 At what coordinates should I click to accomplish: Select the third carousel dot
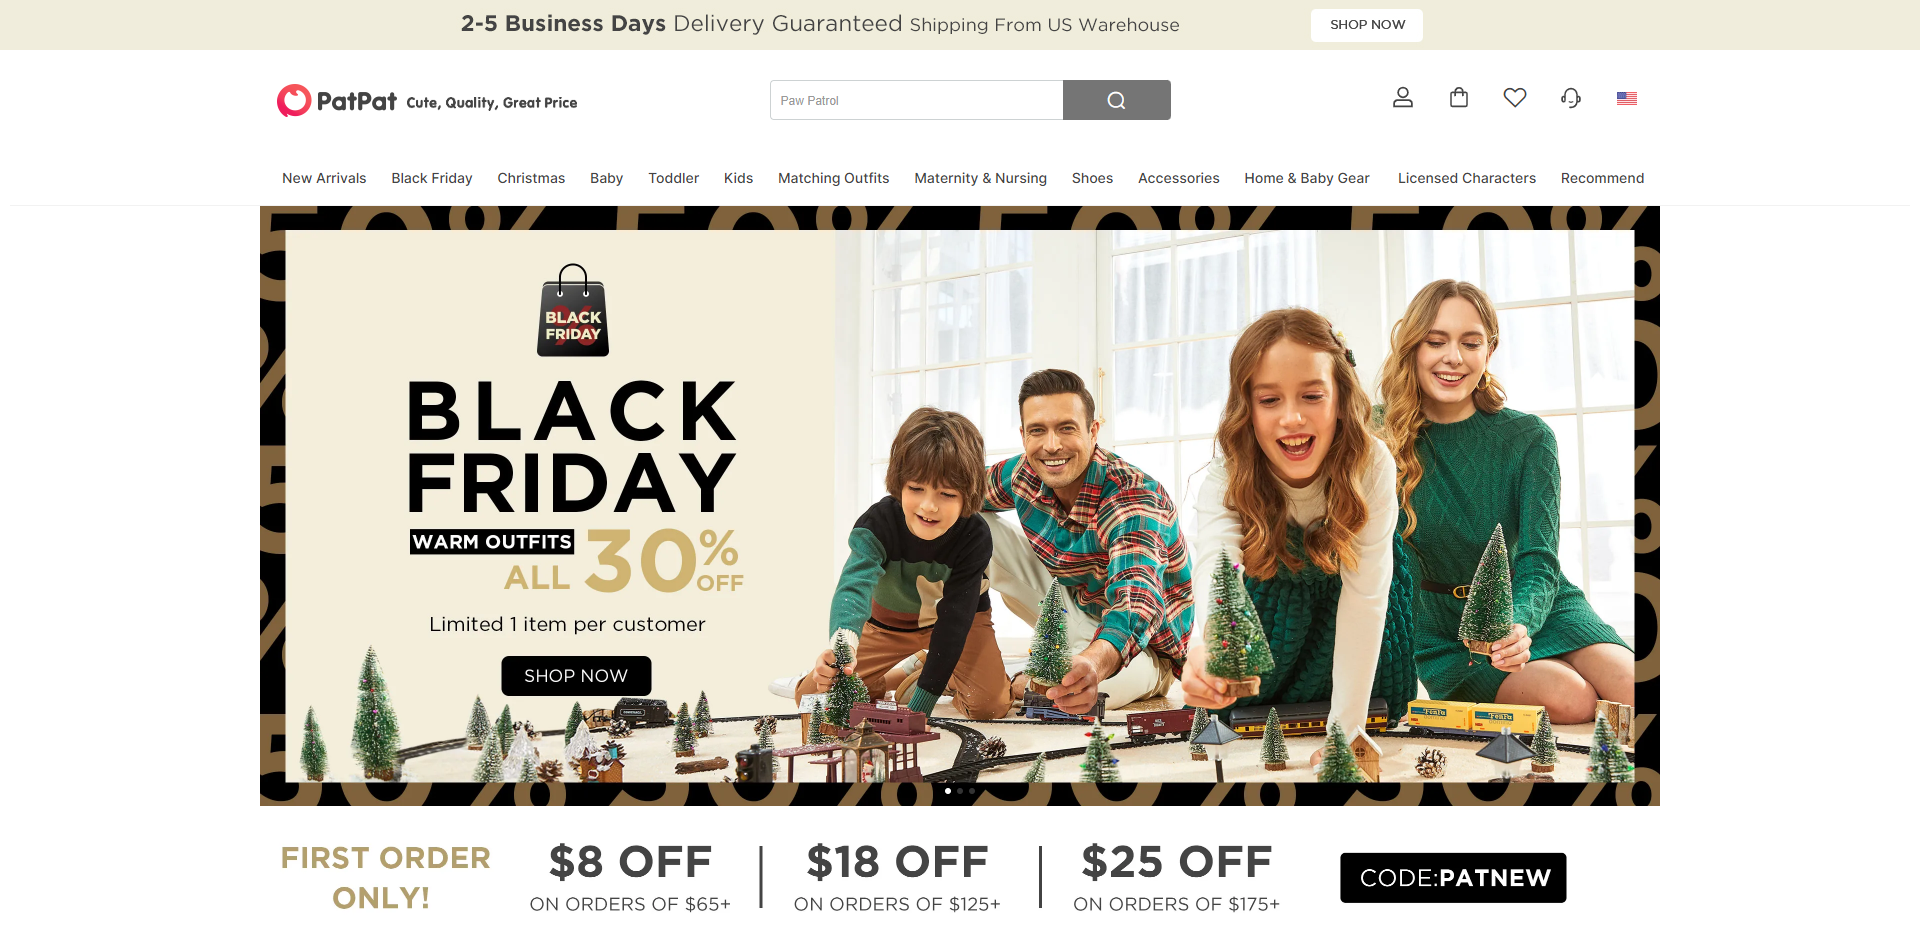coord(972,791)
